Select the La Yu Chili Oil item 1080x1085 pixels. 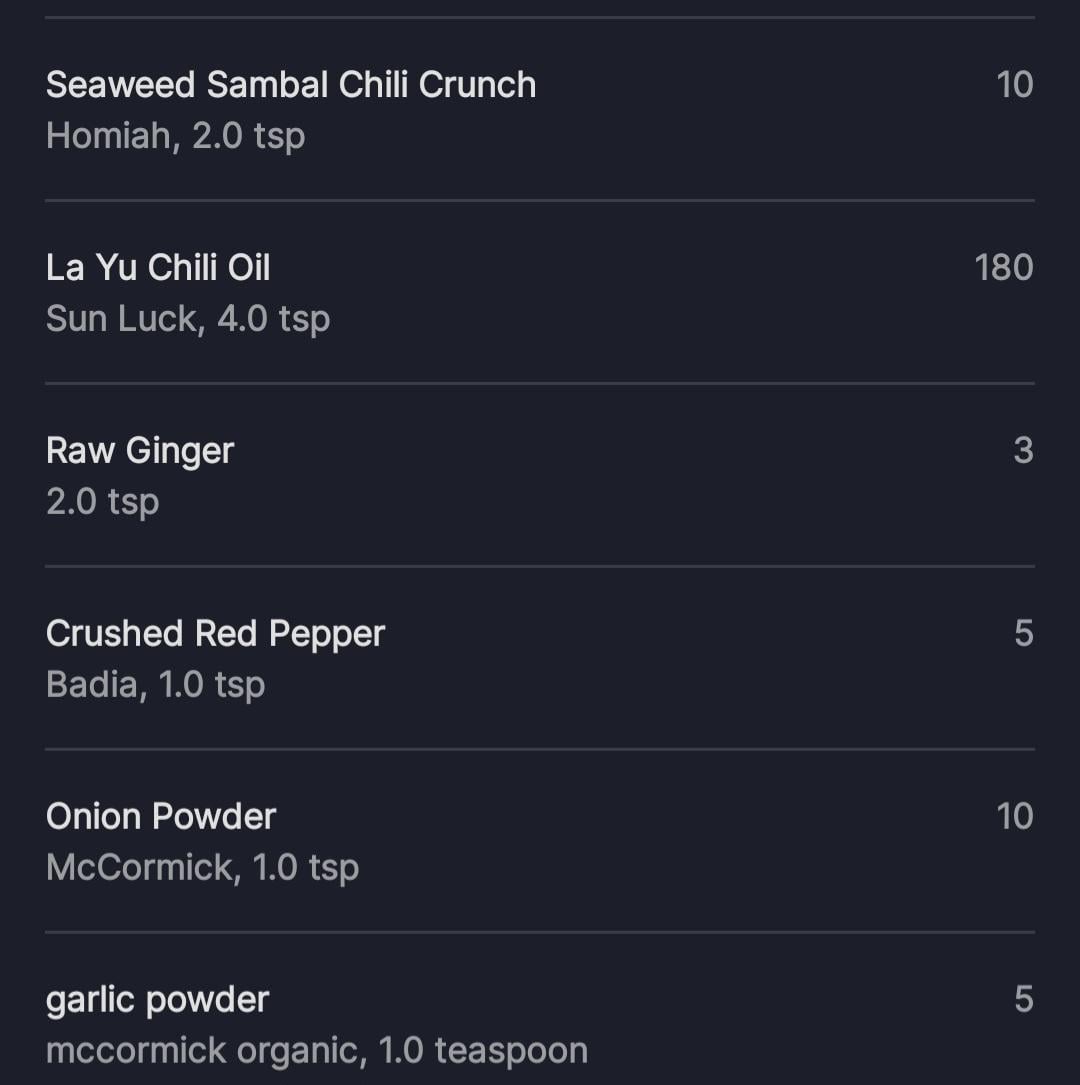540,292
